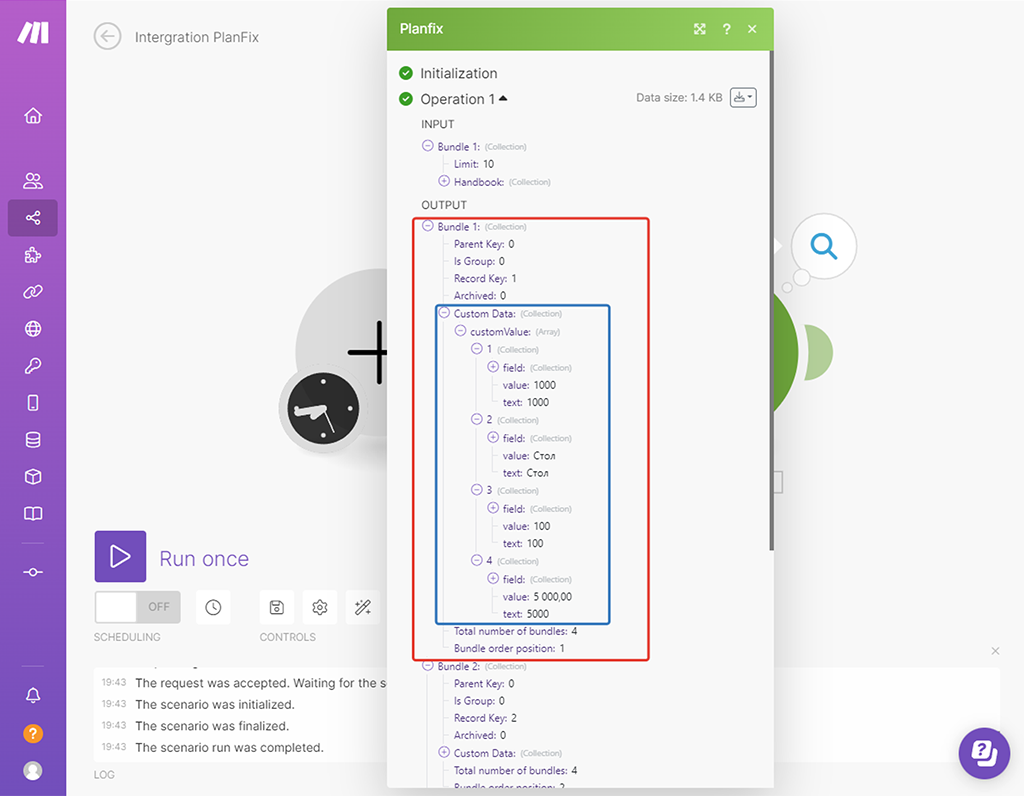
Task: Open scenario settings gear icon
Action: (x=319, y=607)
